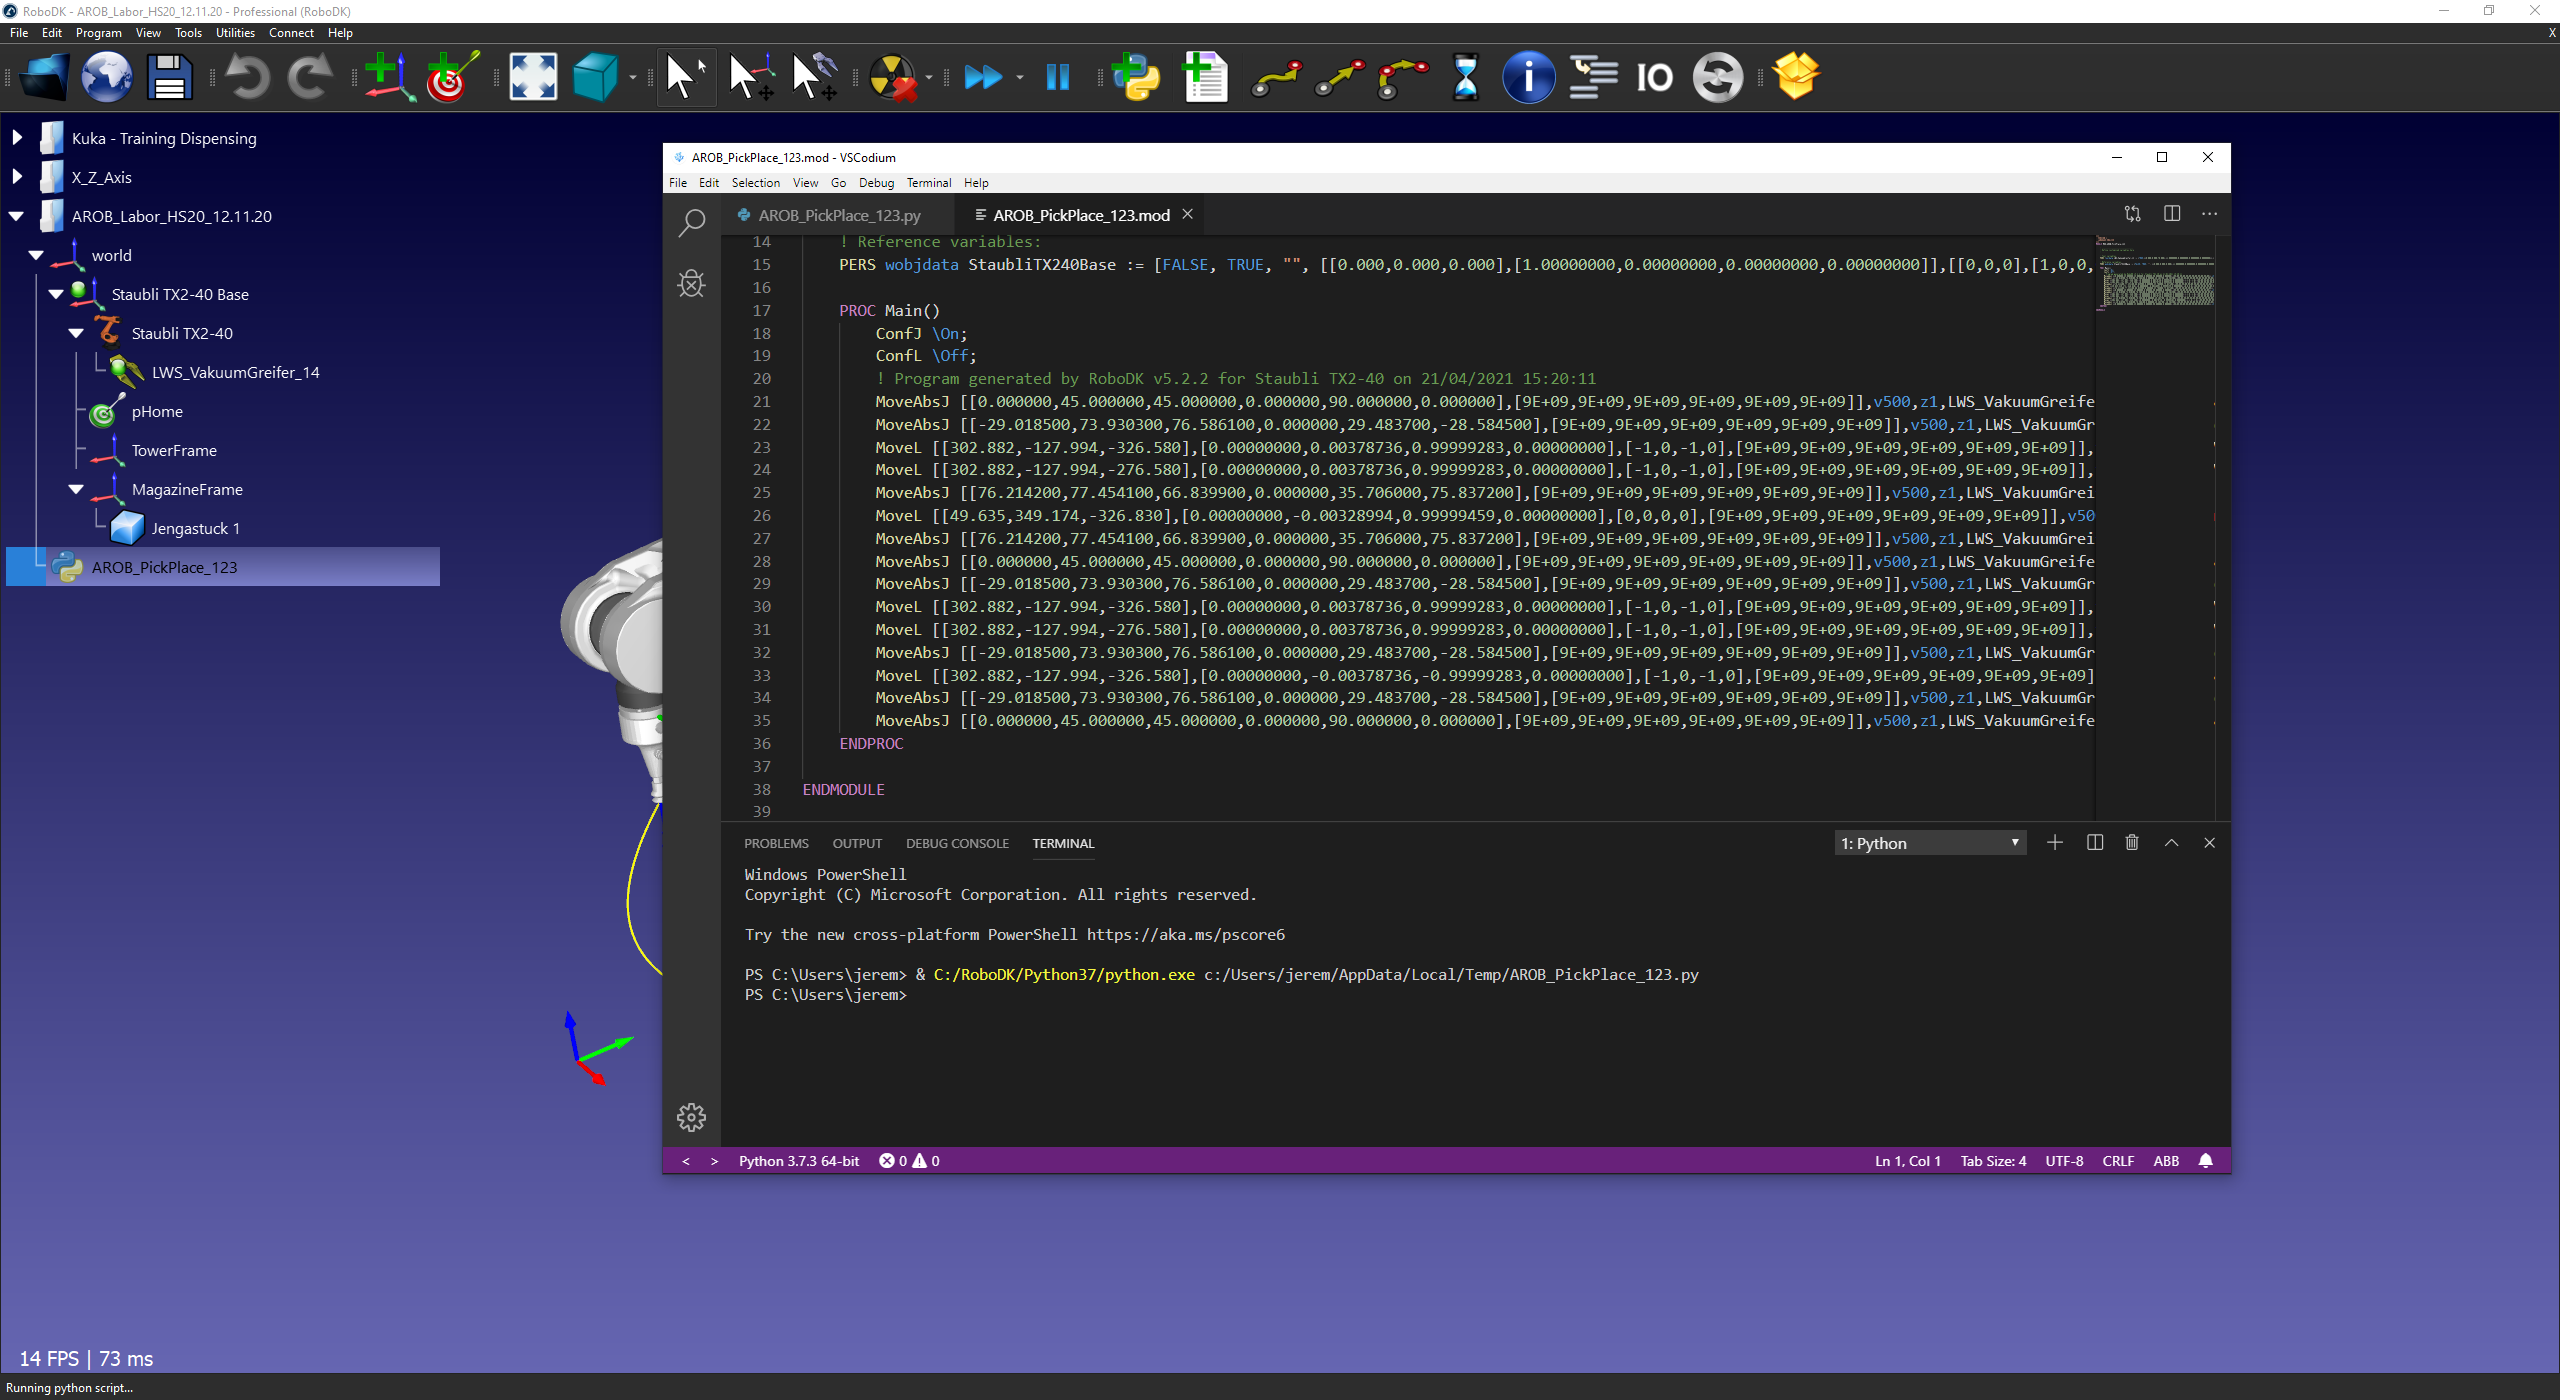Open the Utilities menu in RoboDK
This screenshot has width=2560, height=1400.
pyautogui.click(x=235, y=33)
